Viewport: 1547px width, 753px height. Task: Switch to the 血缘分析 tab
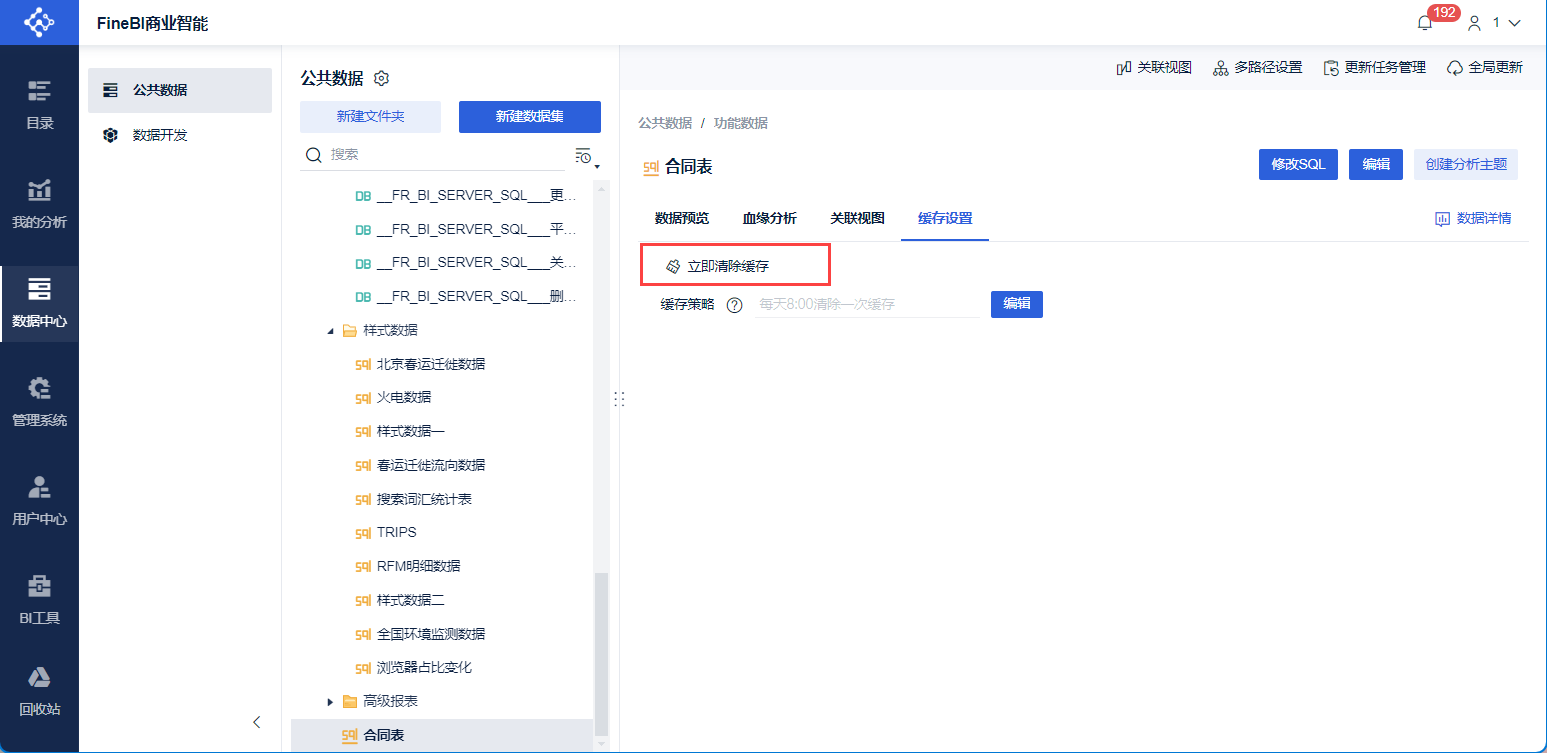[769, 218]
